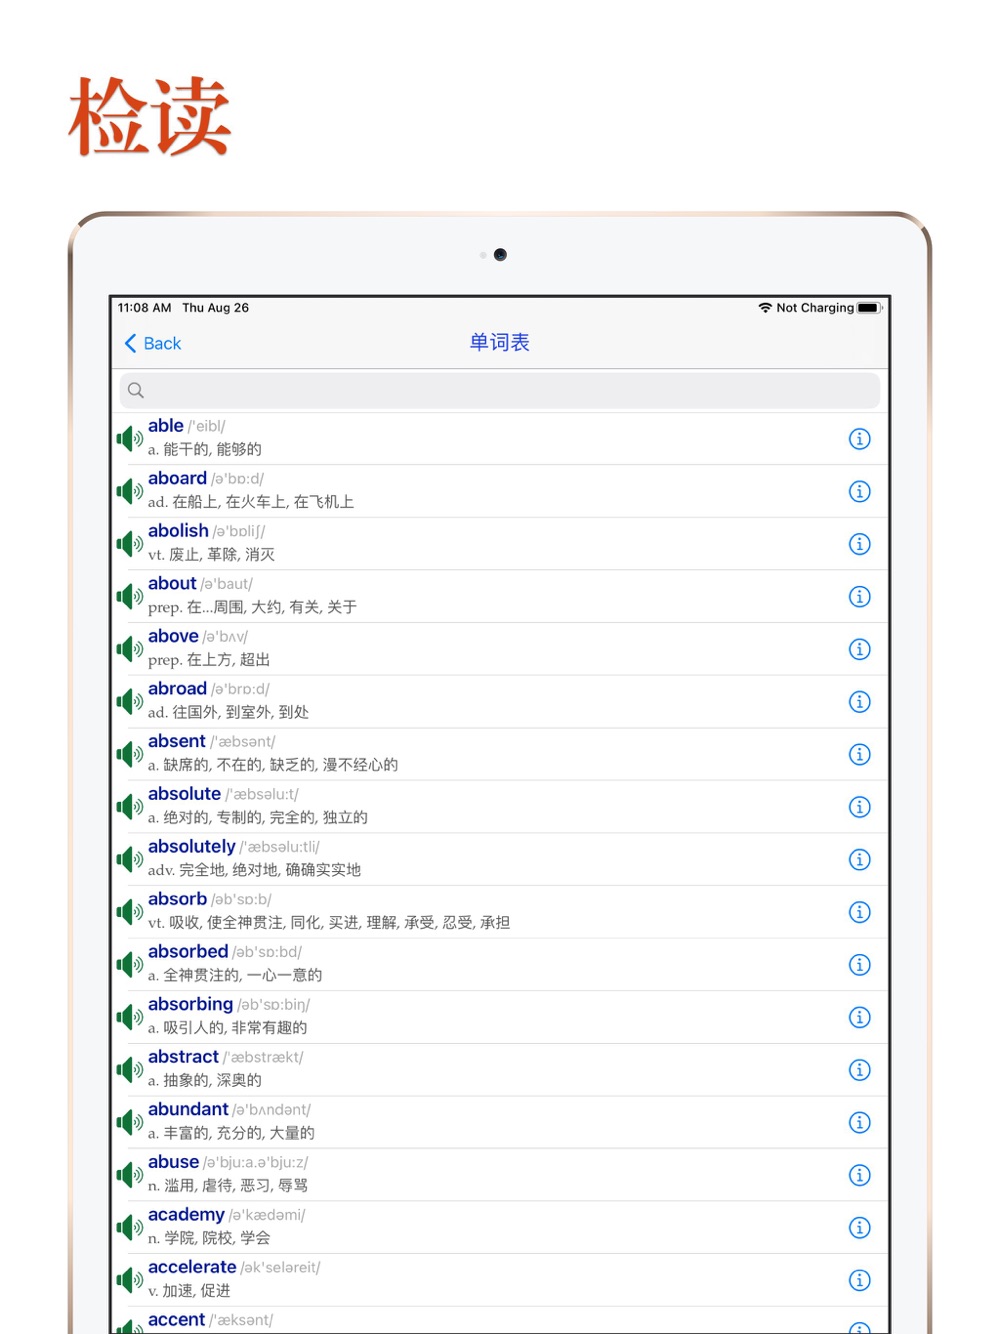Play pronunciation audio for 'abolish'
The width and height of the screenshot is (1000, 1334).
click(129, 544)
